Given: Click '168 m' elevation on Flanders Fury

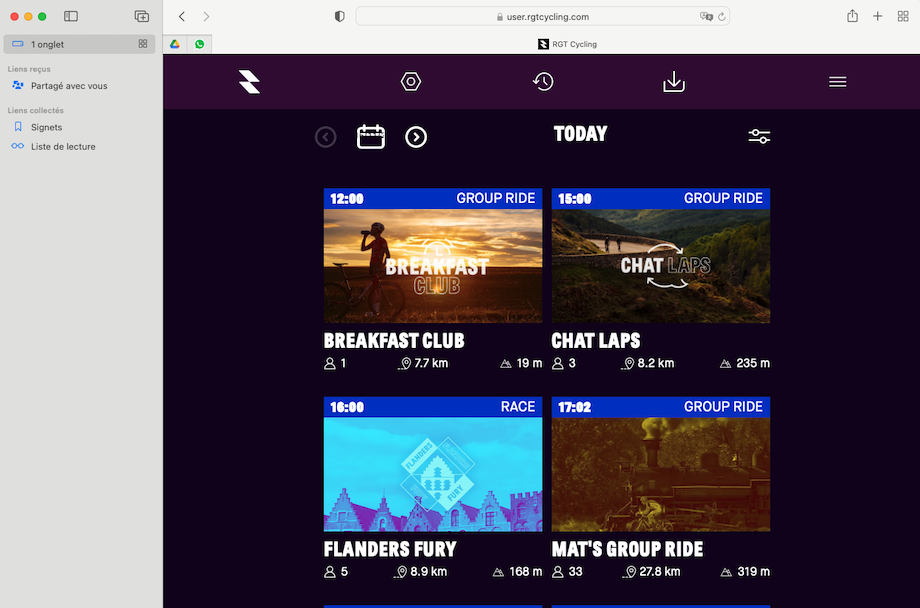Looking at the screenshot, I should pyautogui.click(x=526, y=572).
